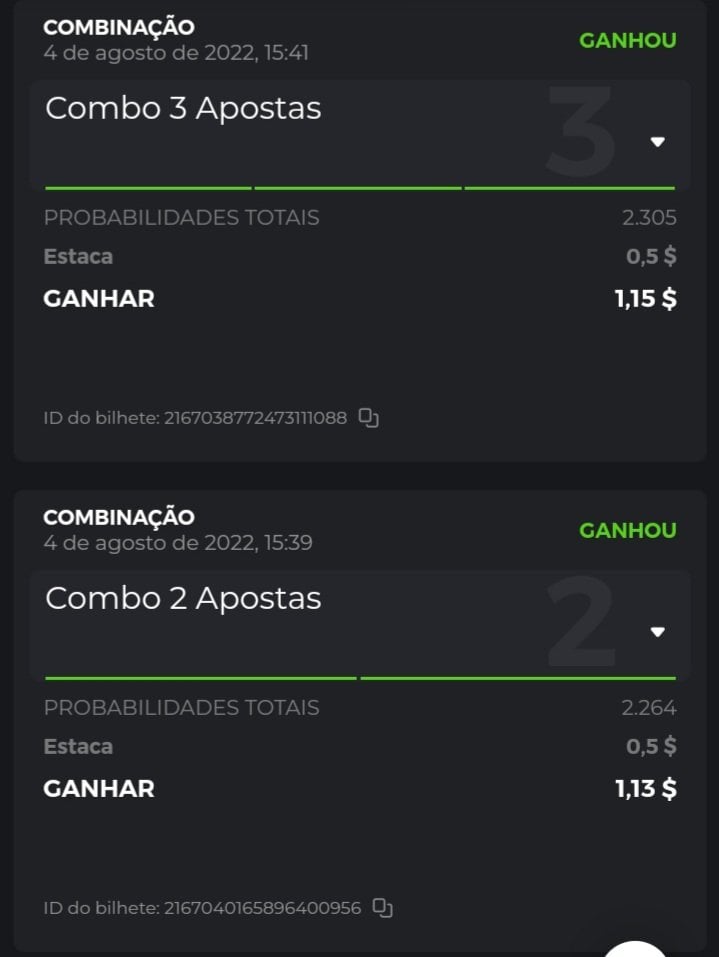
Task: Expand the Combo 3 Apostas arrow
Action: (x=658, y=142)
